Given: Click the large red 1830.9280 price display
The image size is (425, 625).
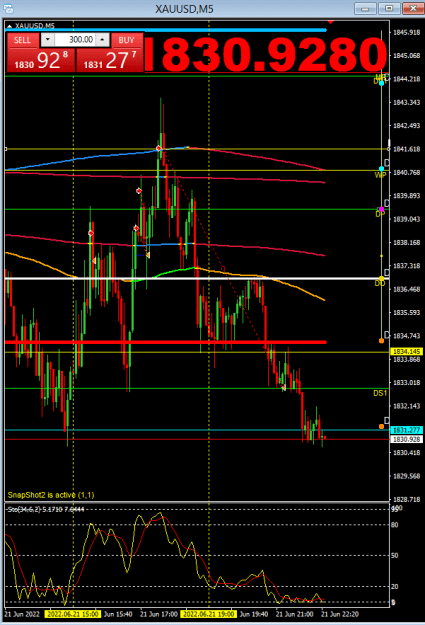Looking at the screenshot, I should pos(266,54).
